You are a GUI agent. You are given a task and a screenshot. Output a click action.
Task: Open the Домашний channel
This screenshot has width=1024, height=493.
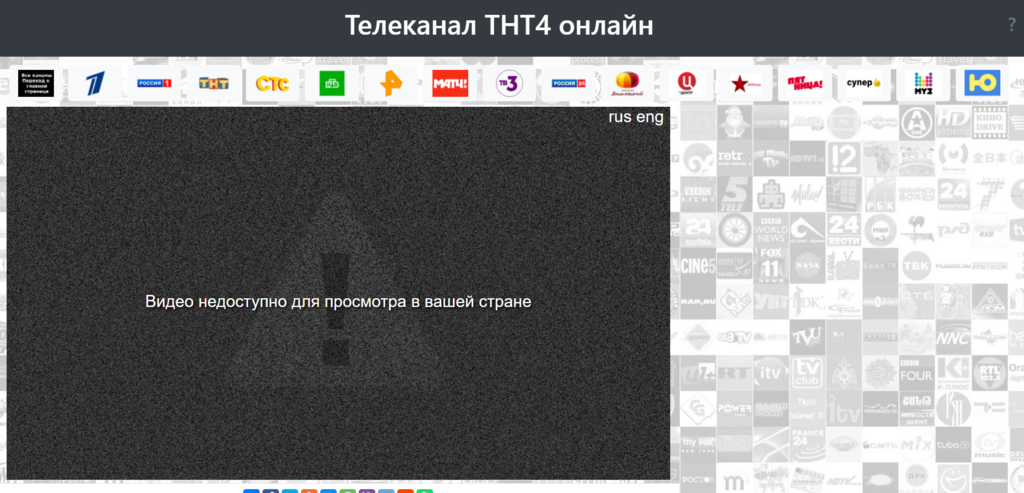tap(628, 84)
